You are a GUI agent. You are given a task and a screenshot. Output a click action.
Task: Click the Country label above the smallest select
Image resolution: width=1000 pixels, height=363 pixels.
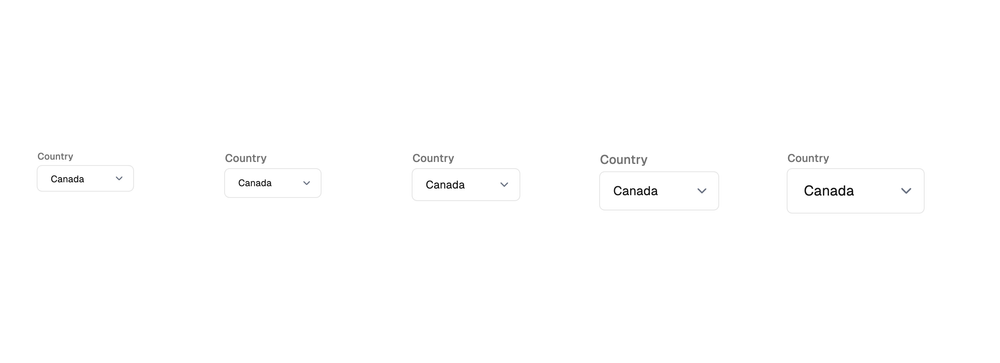(55, 156)
